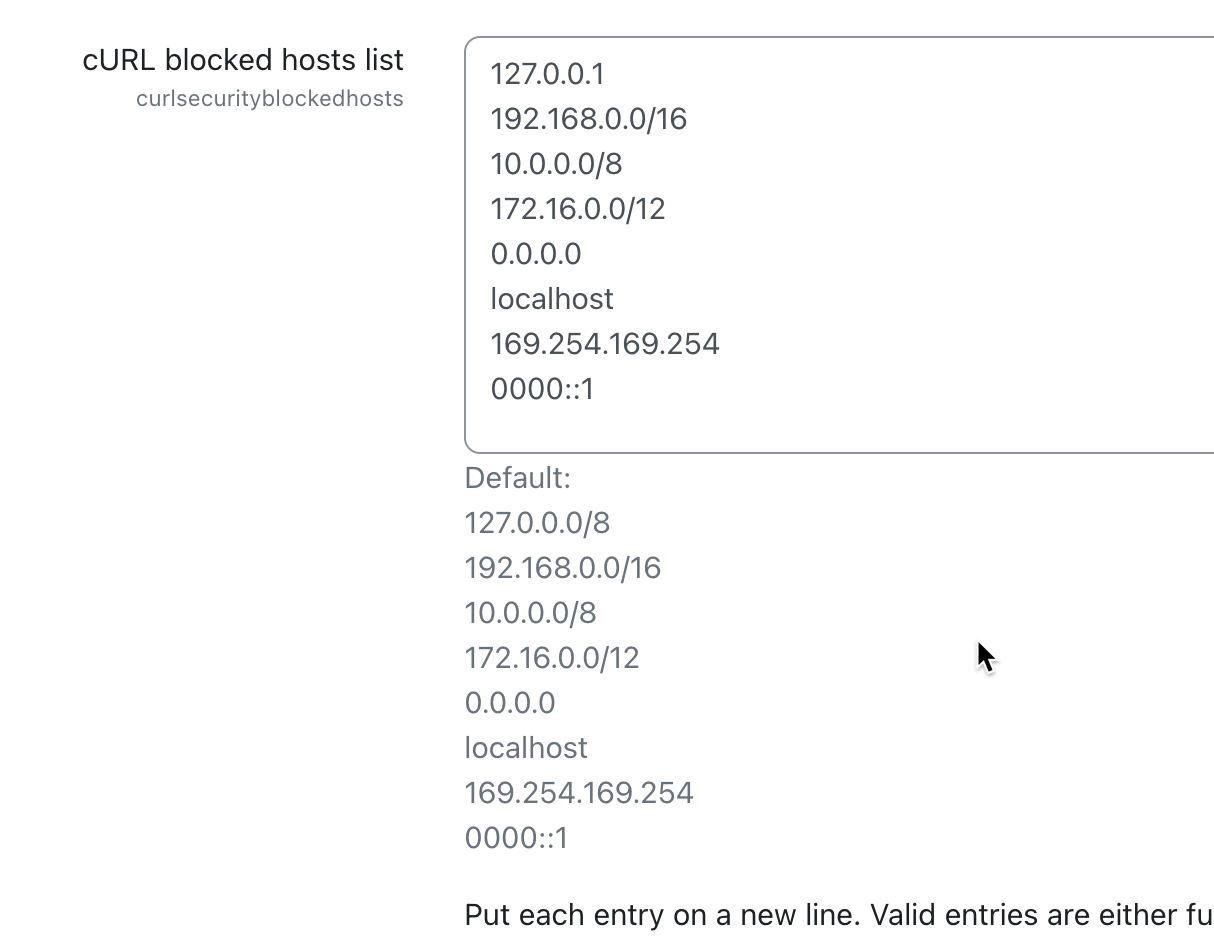Place cursor on 192.168.0.0/16 inside the textarea
1214x944 pixels.
588,119
